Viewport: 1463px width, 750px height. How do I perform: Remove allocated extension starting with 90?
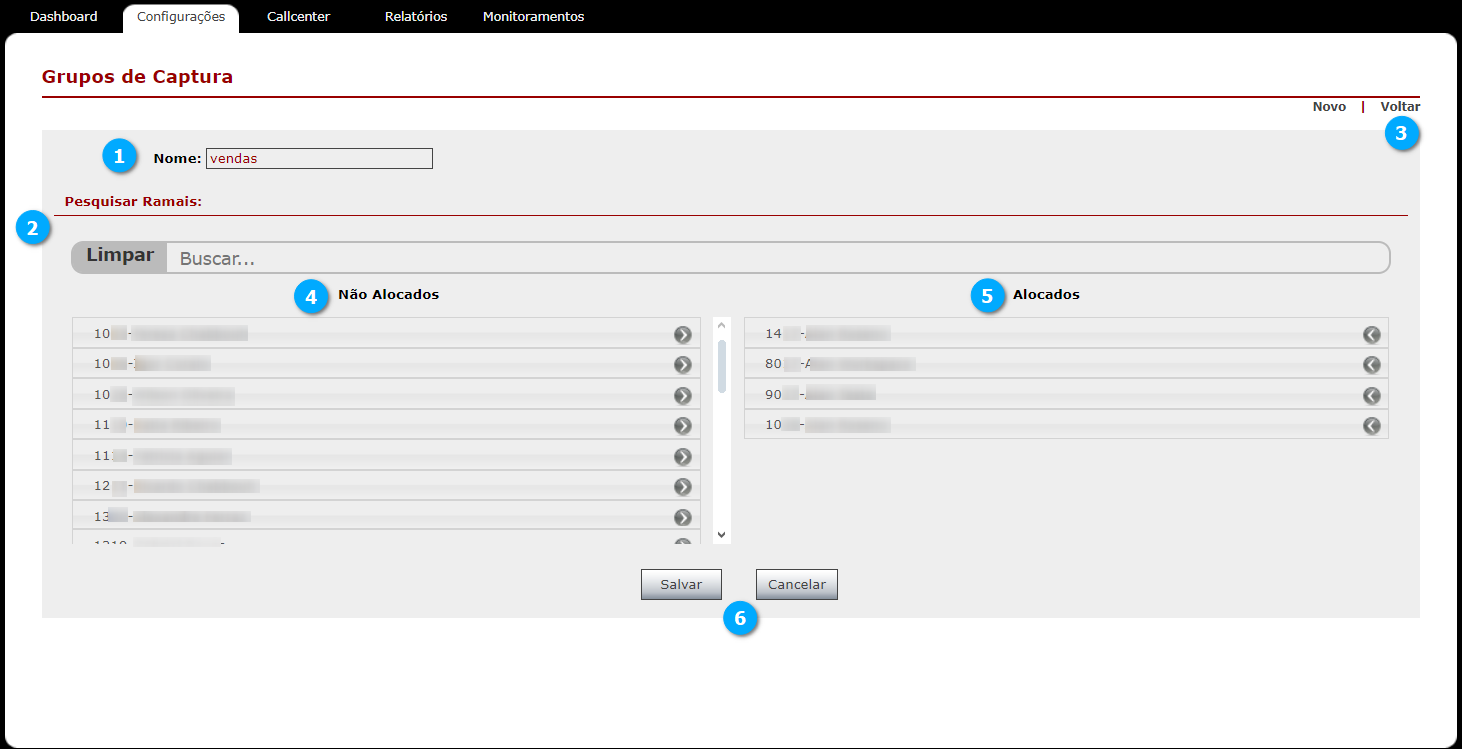(x=1372, y=395)
